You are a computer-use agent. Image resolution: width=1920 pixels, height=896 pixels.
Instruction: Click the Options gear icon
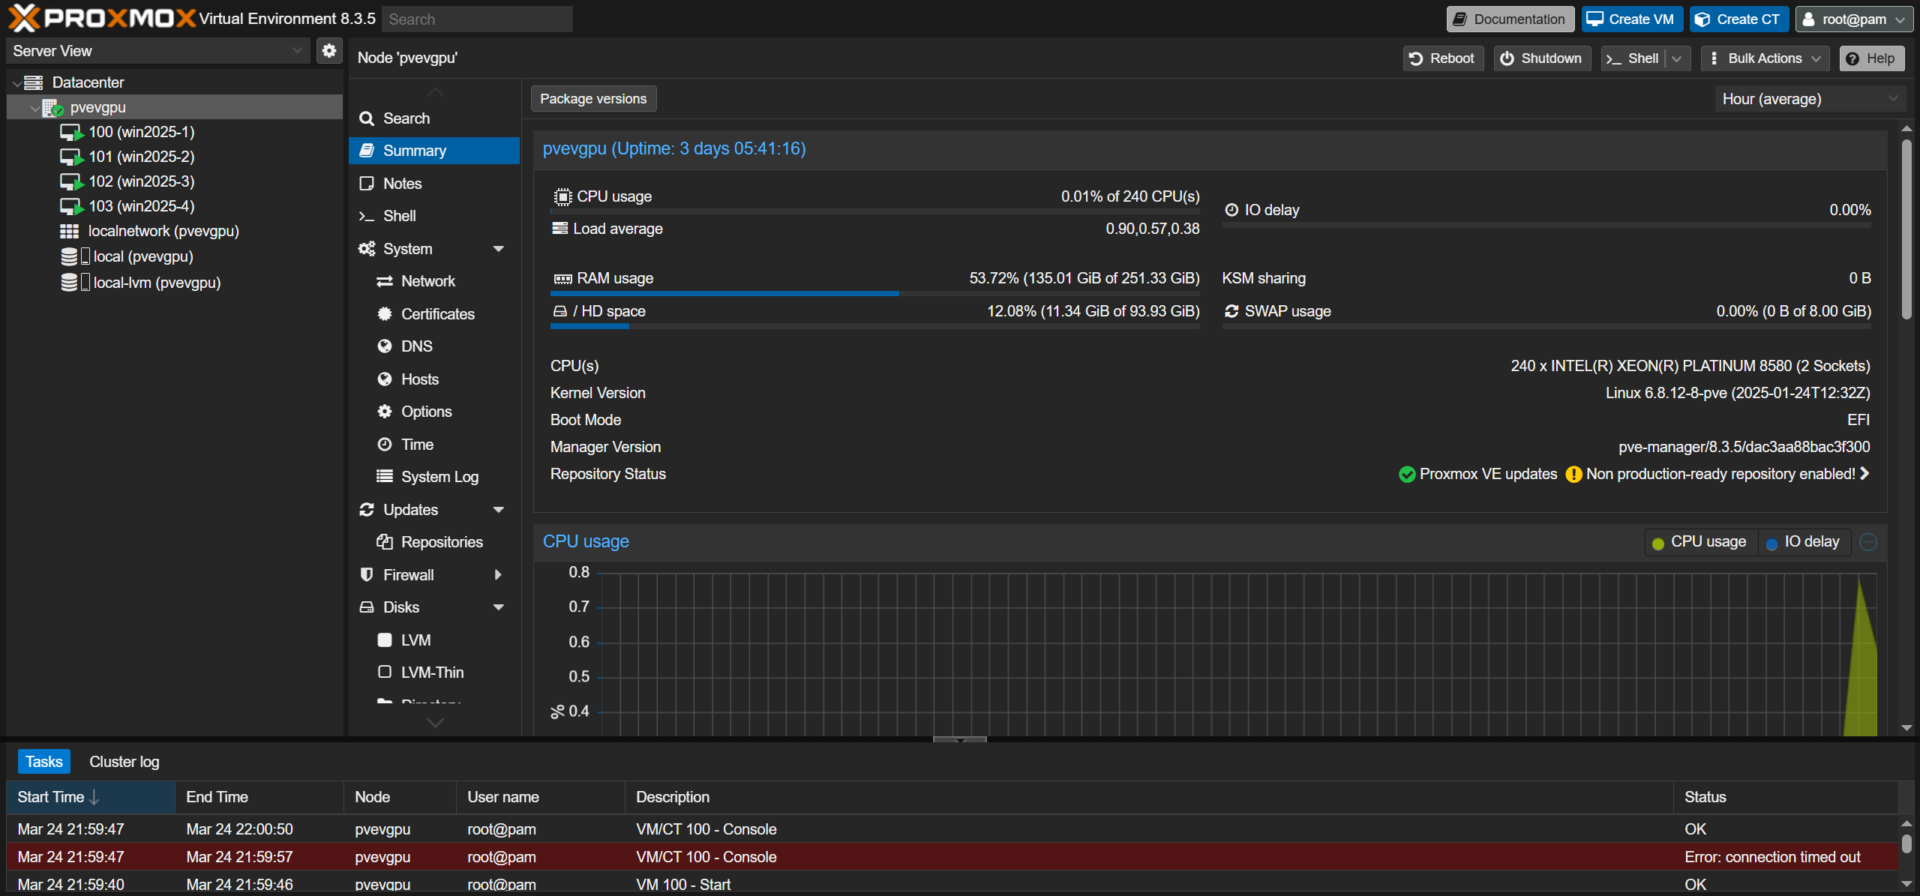coord(384,411)
